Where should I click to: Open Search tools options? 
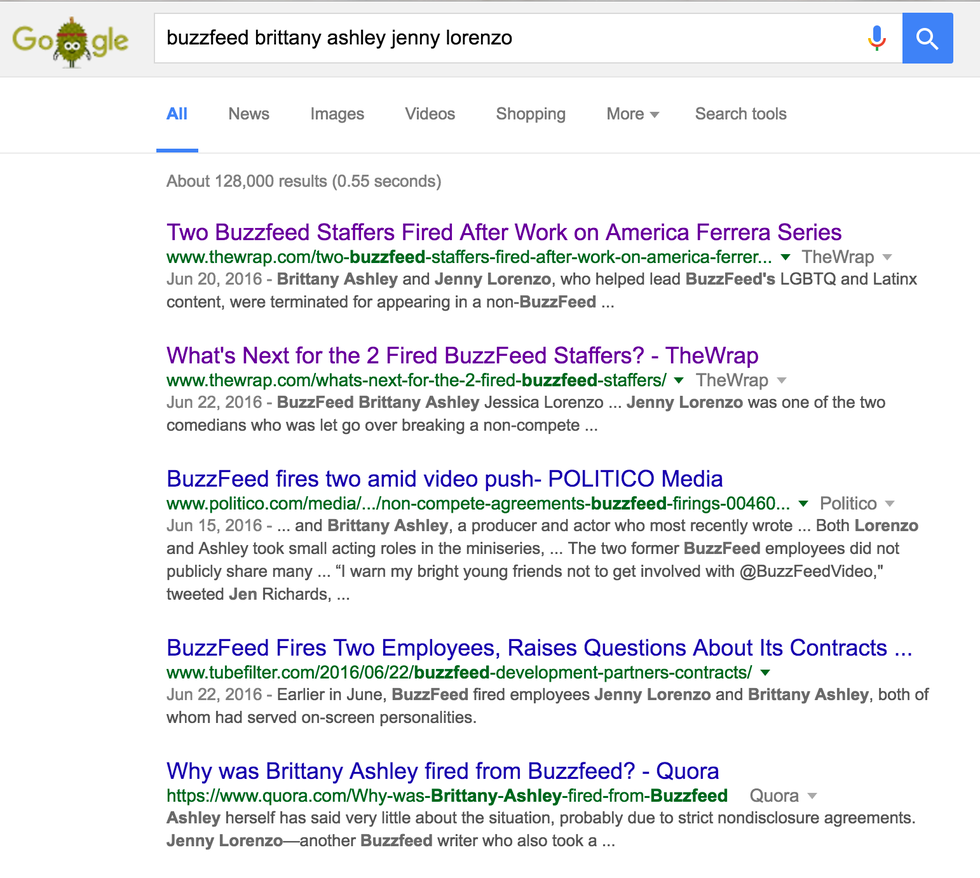click(741, 114)
